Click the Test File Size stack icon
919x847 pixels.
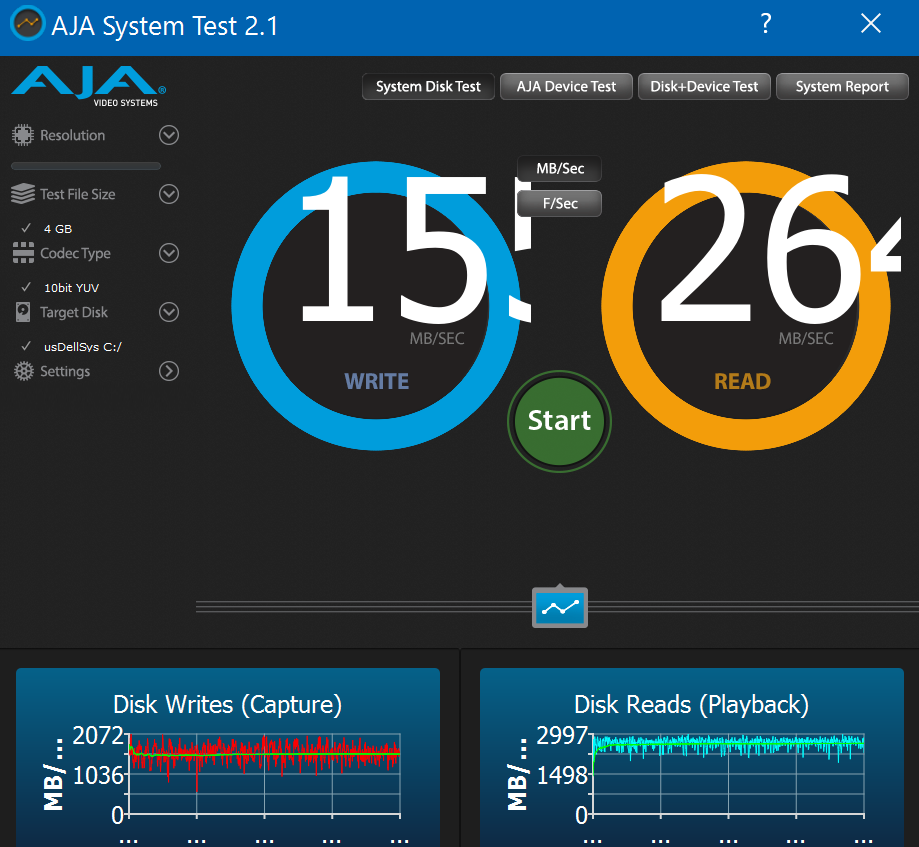[23, 194]
